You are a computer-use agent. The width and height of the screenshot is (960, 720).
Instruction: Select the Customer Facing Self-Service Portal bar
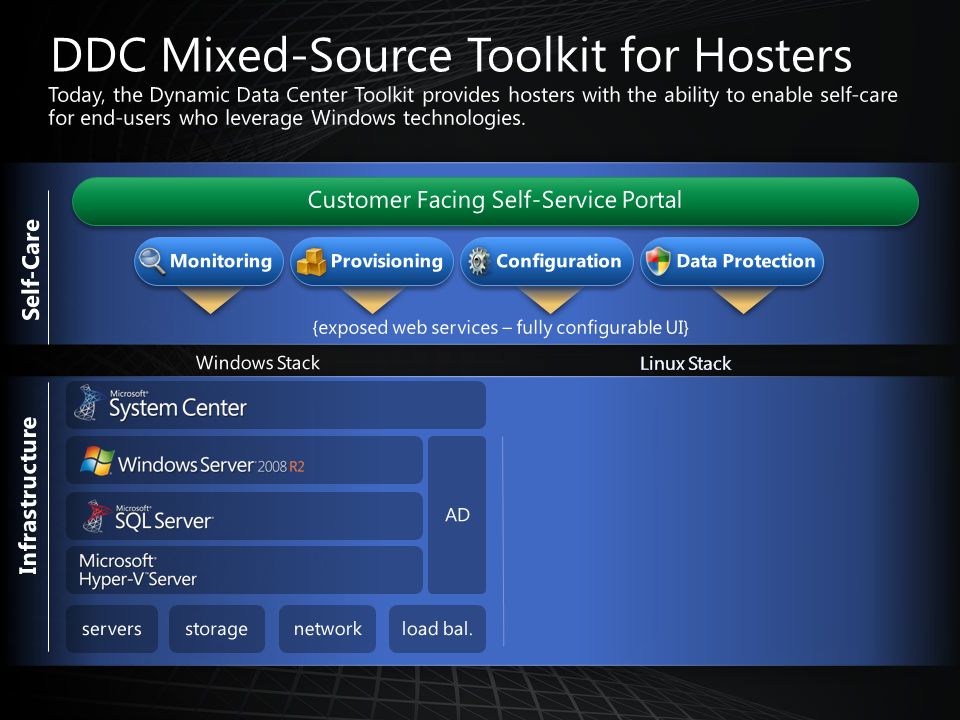coord(495,201)
